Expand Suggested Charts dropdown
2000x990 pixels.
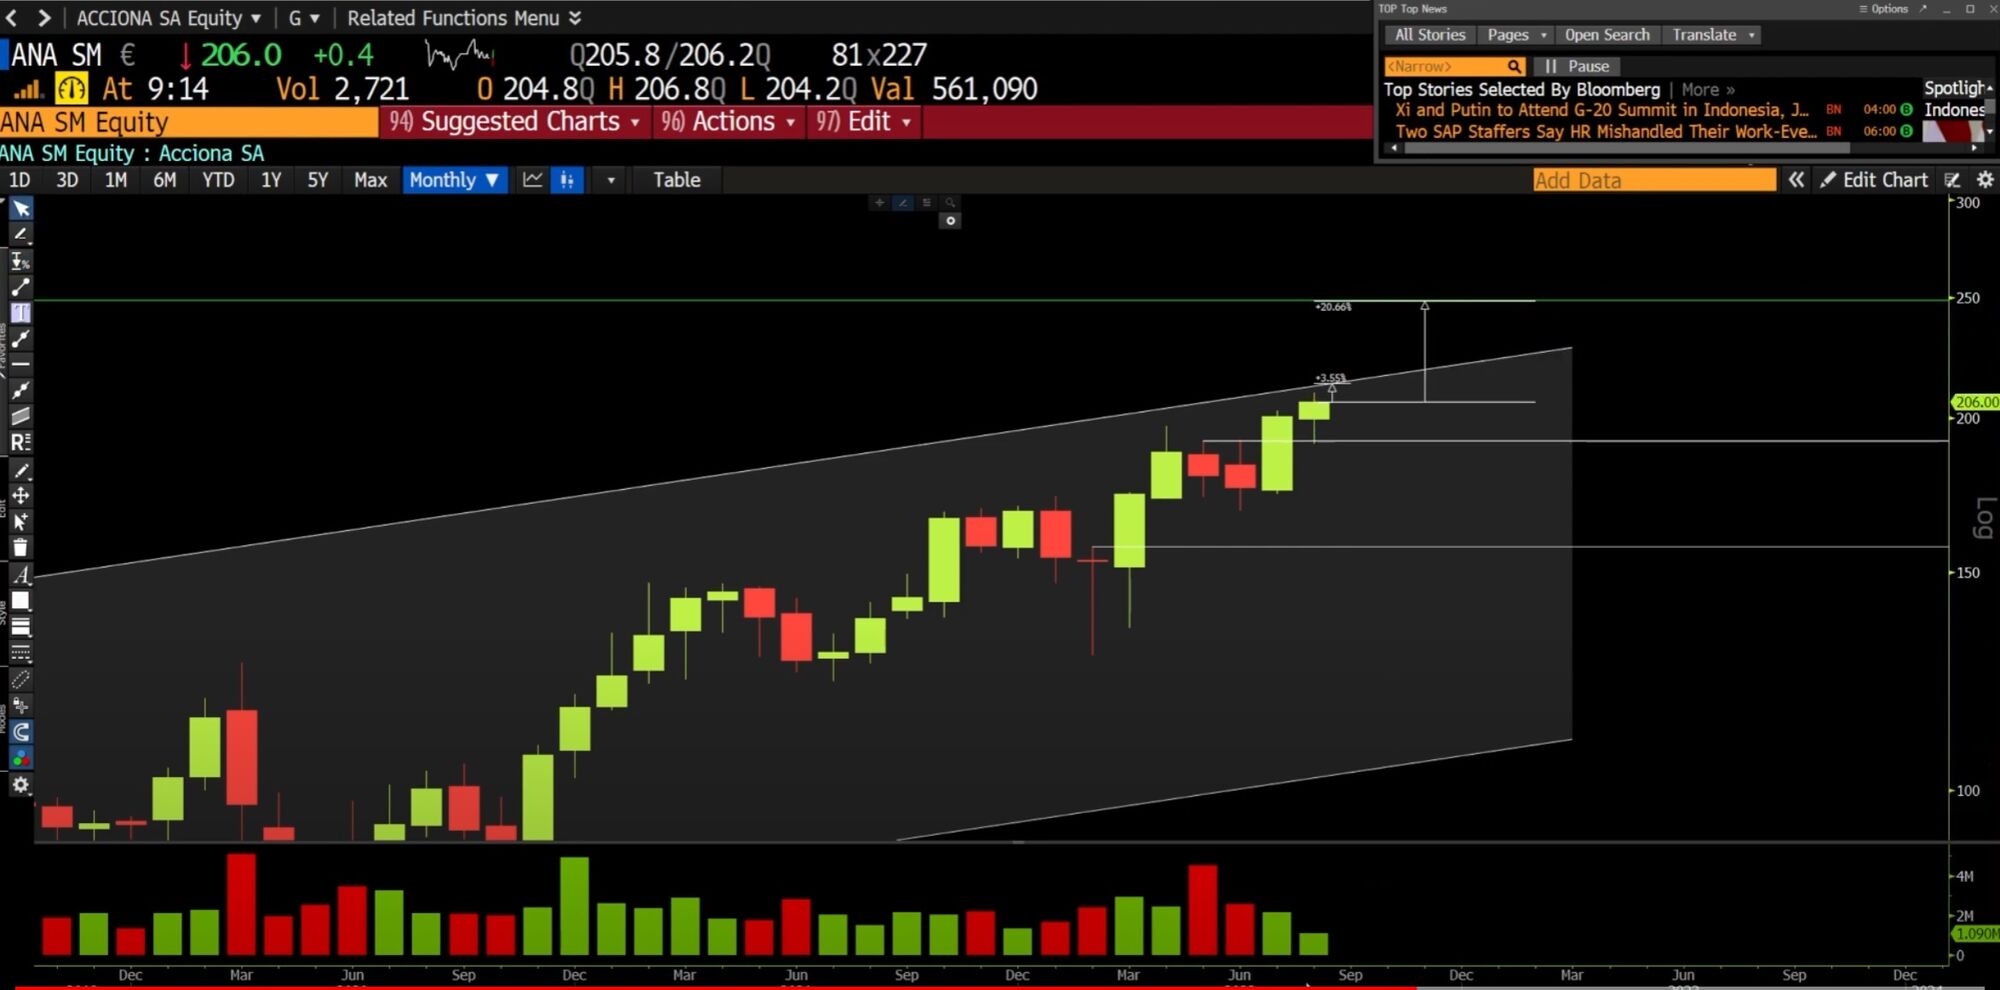point(516,122)
